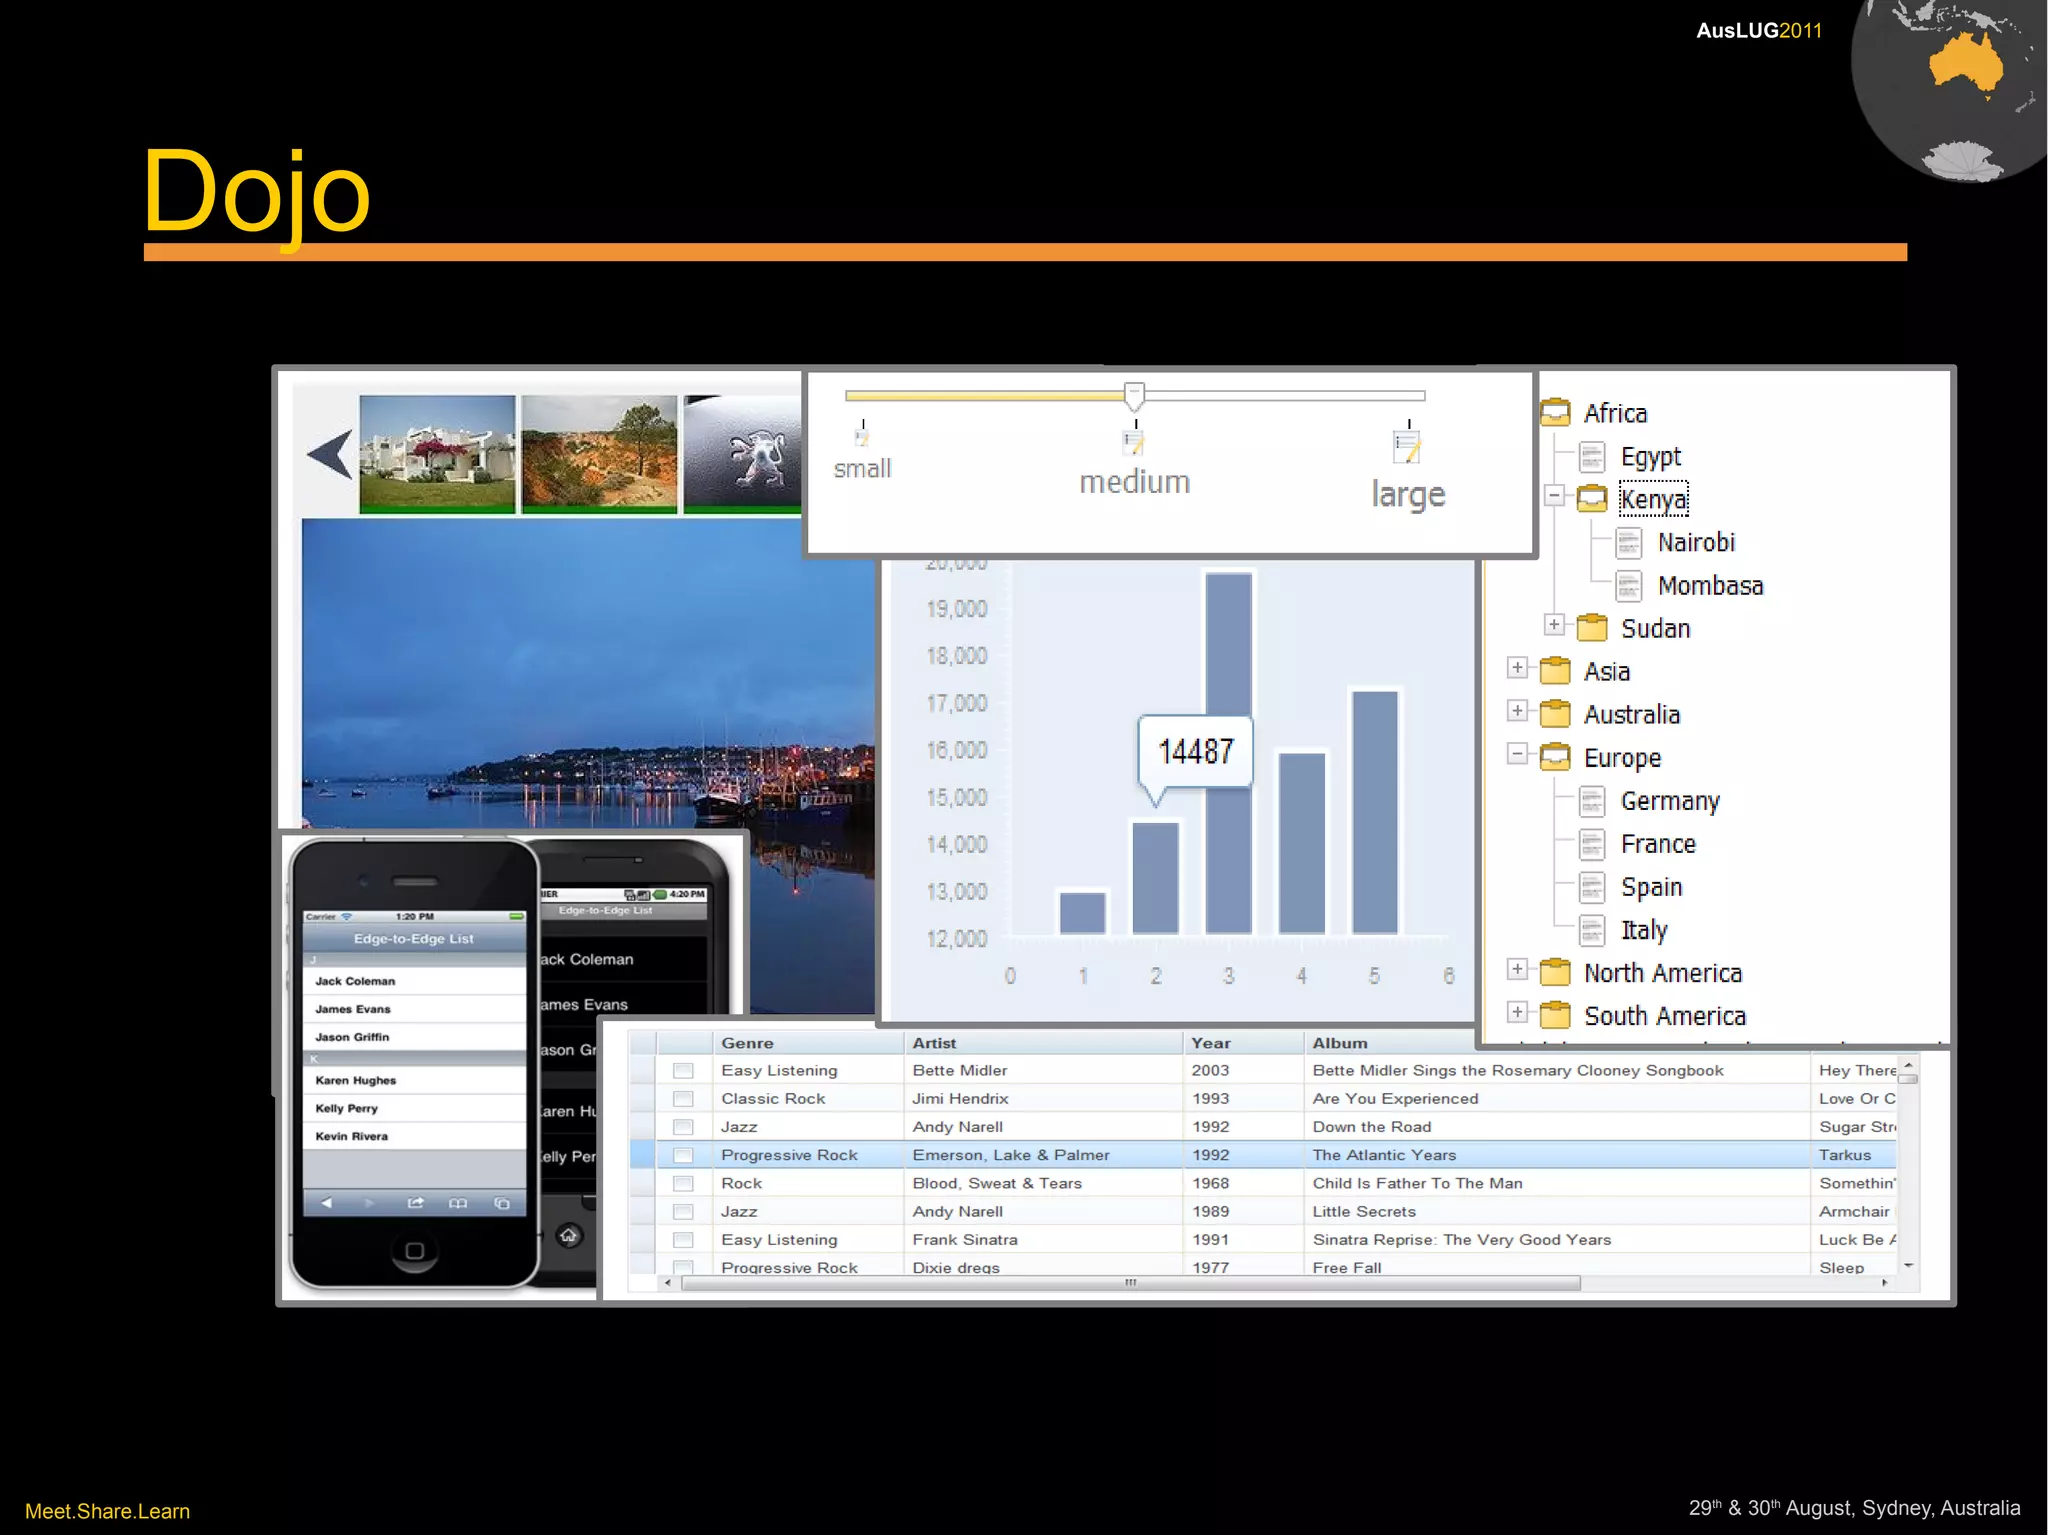The height and width of the screenshot is (1535, 2048).
Task: Expand the Sudan tree node
Action: (x=1554, y=625)
